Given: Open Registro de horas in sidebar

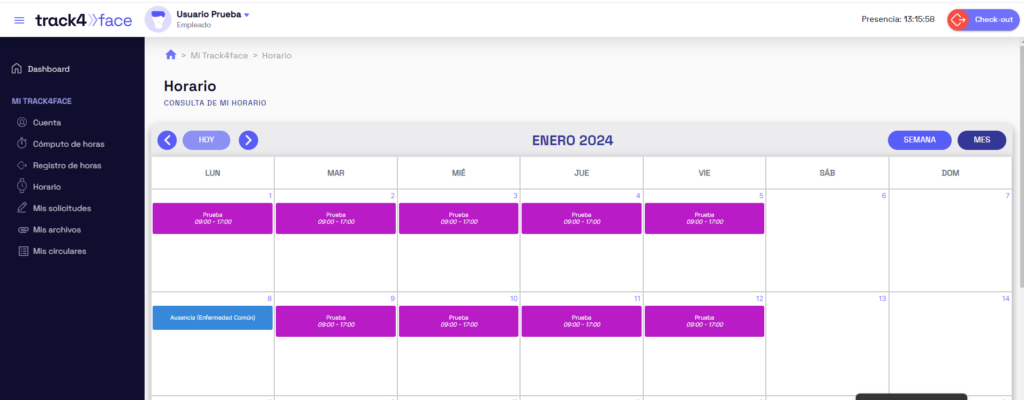Looking at the screenshot, I should 66,165.
